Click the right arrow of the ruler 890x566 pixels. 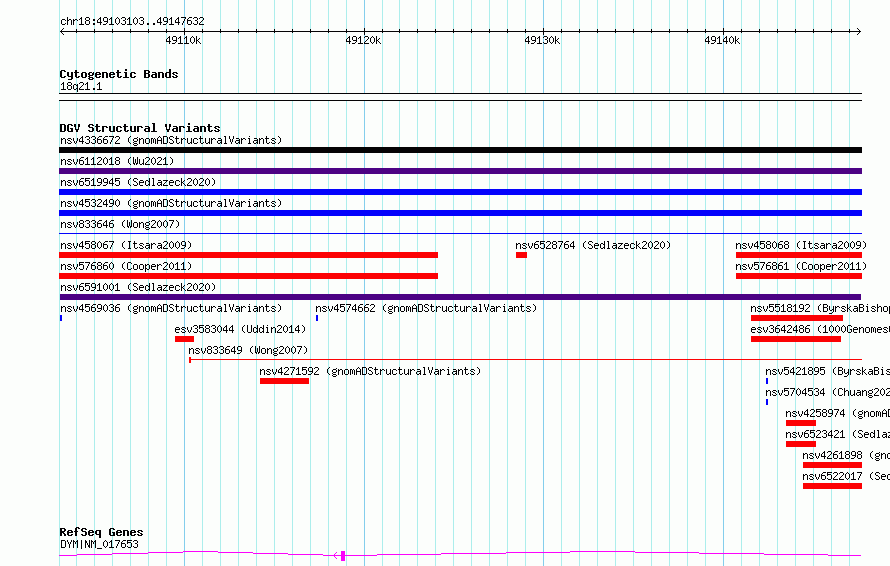858,31
